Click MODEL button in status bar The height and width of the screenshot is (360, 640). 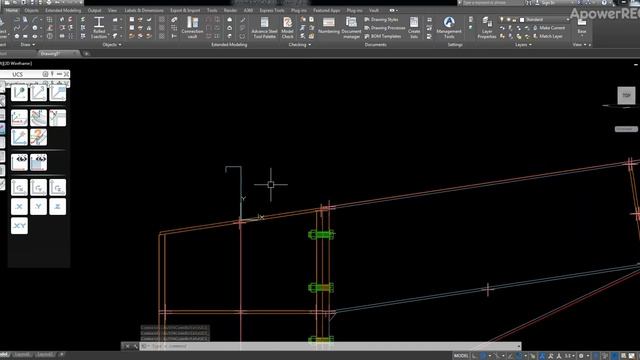point(461,356)
